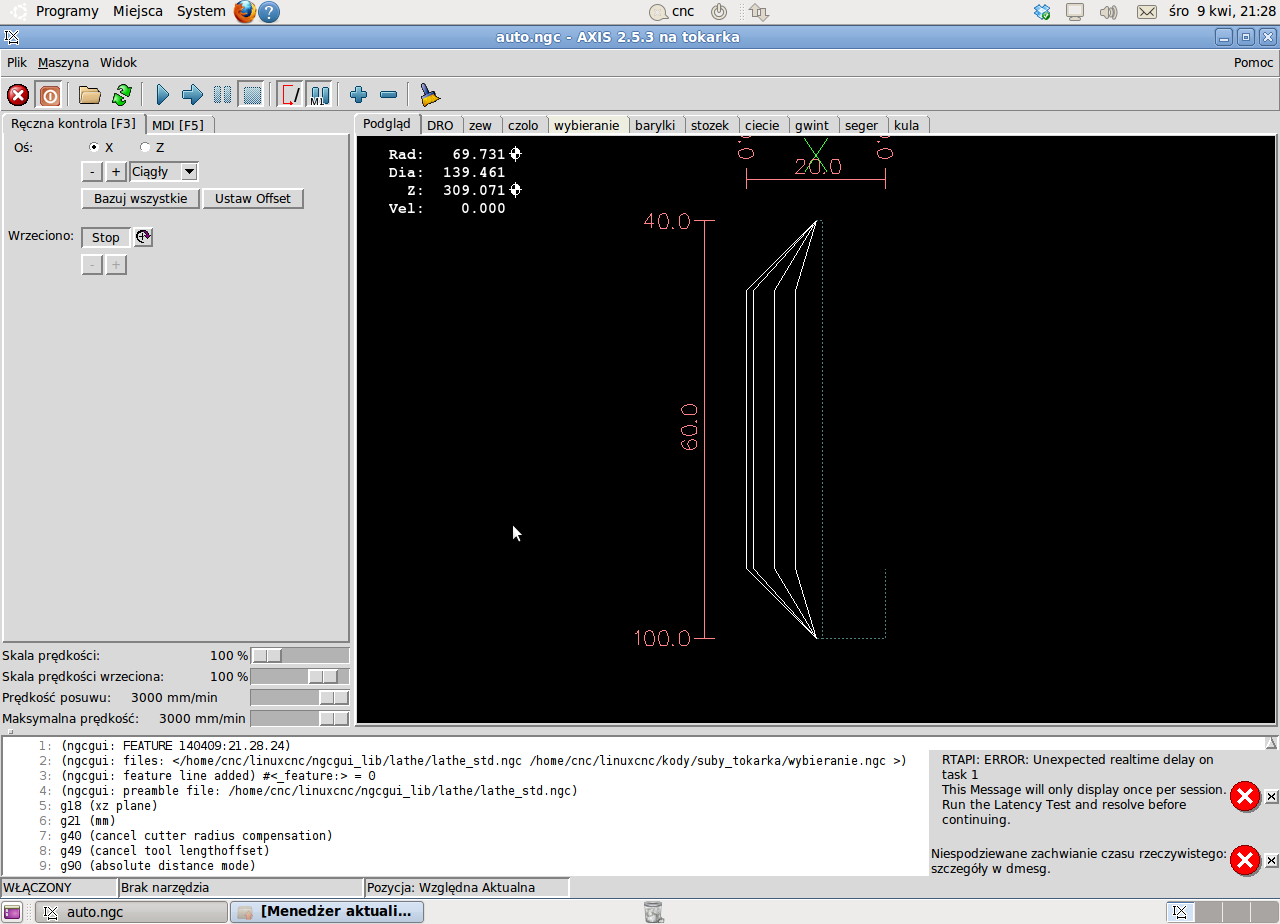1280x924 pixels.
Task: Open the Ciągły jog increment dropdown
Action: (164, 172)
